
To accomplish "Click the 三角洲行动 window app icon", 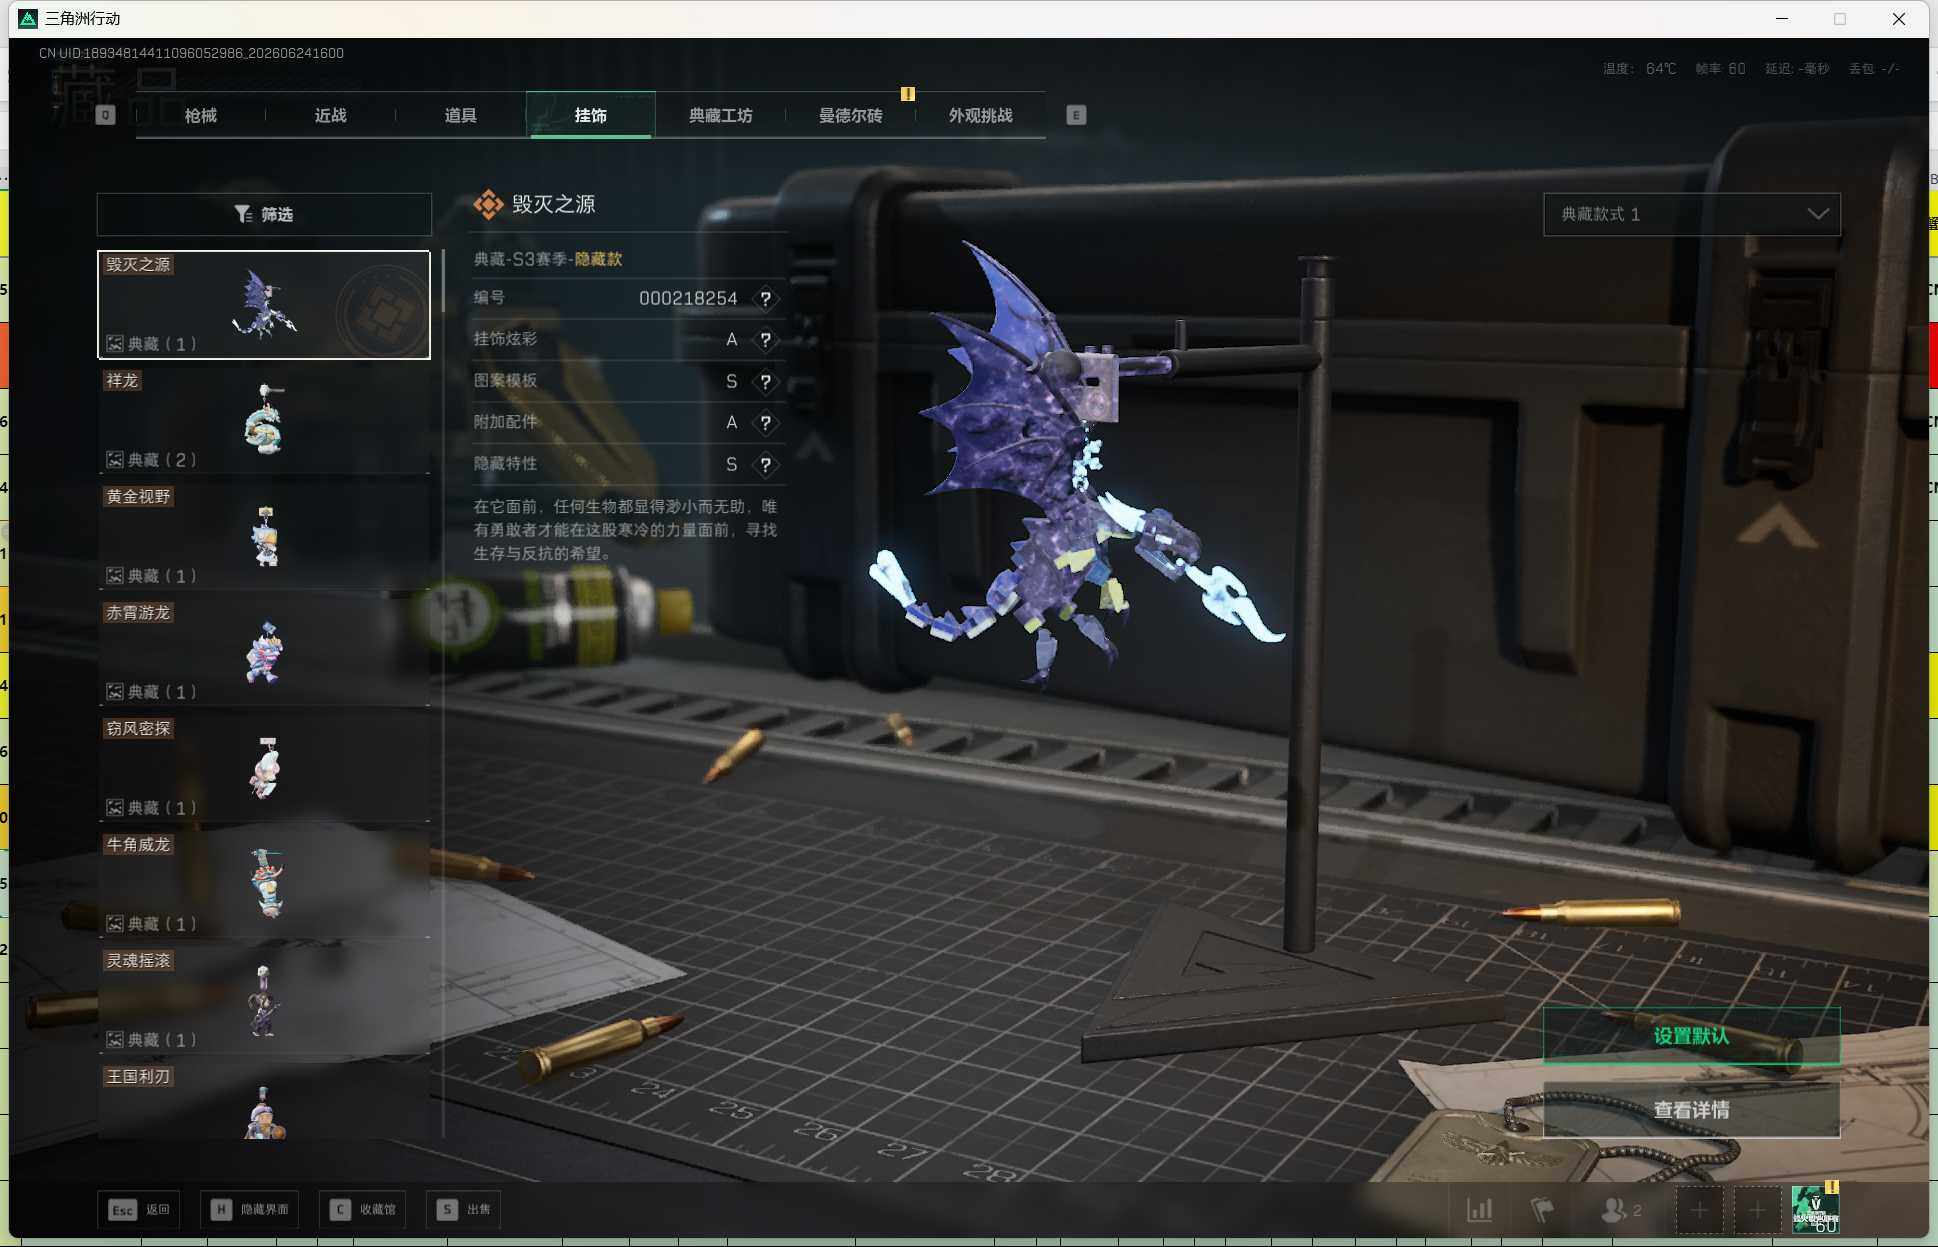I will [x=28, y=18].
